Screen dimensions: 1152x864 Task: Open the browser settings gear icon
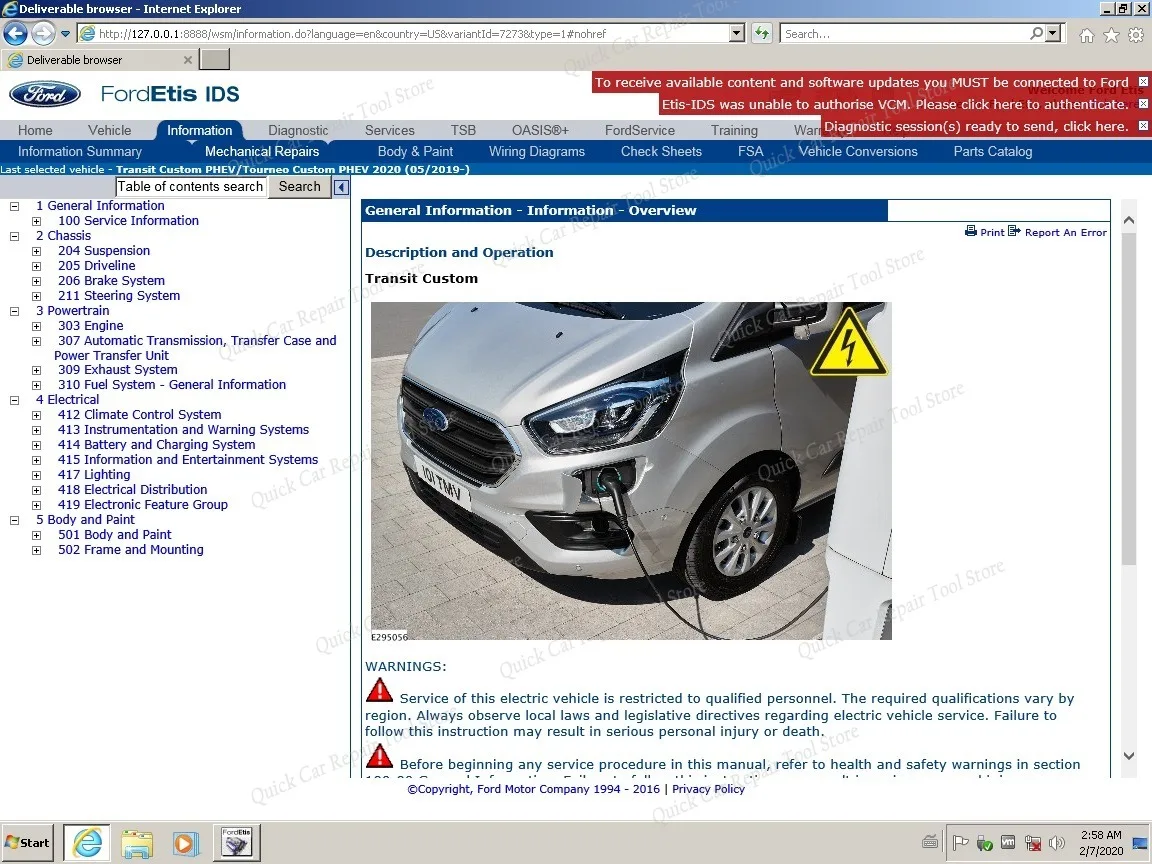pyautogui.click(x=1135, y=34)
